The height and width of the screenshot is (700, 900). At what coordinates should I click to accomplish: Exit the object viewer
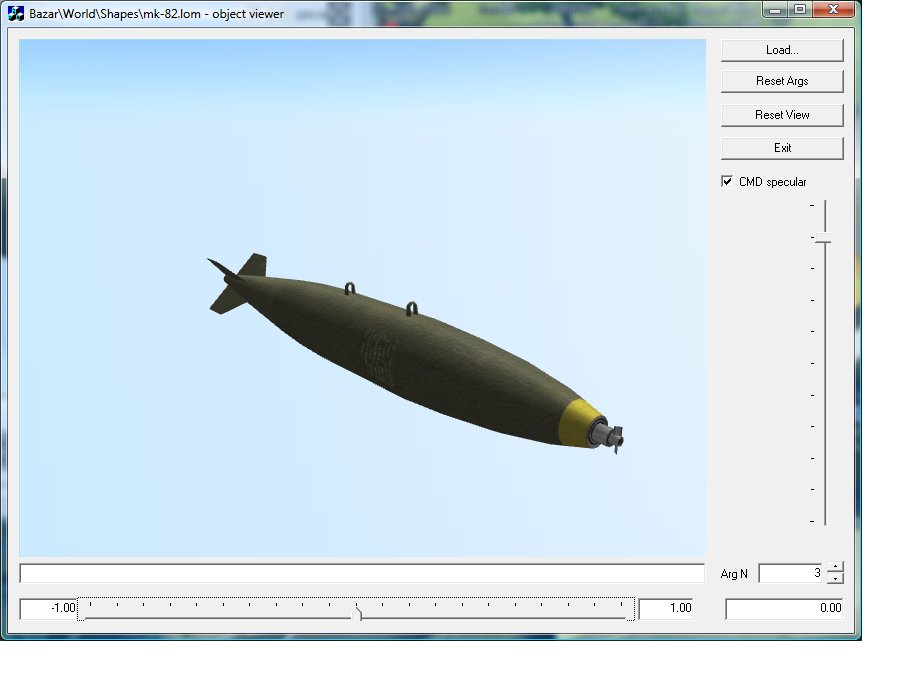click(x=782, y=148)
